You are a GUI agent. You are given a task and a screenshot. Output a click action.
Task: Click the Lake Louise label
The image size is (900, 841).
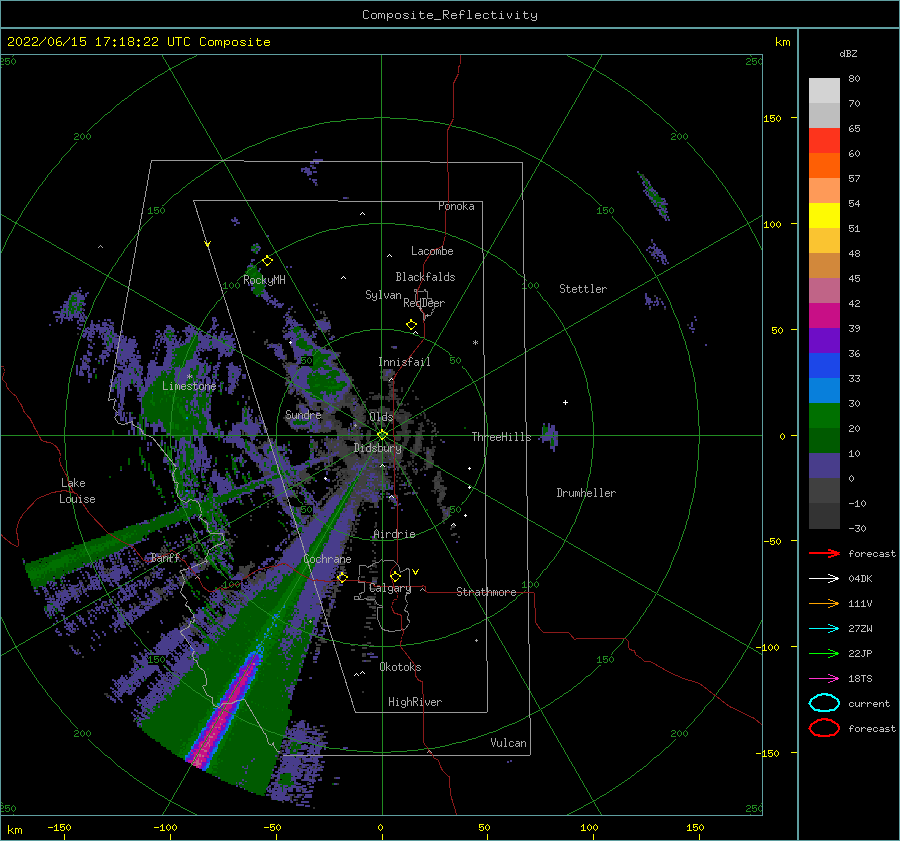(x=77, y=491)
